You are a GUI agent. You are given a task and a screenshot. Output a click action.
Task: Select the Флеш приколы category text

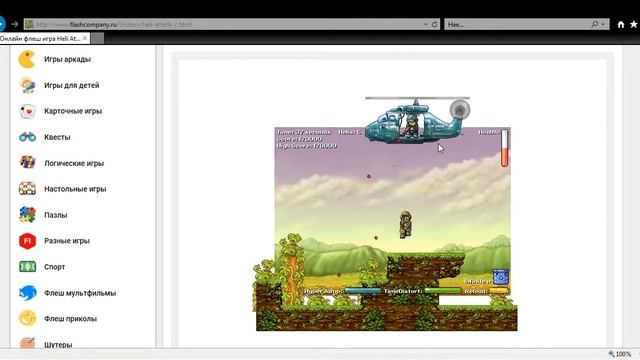coord(71,319)
